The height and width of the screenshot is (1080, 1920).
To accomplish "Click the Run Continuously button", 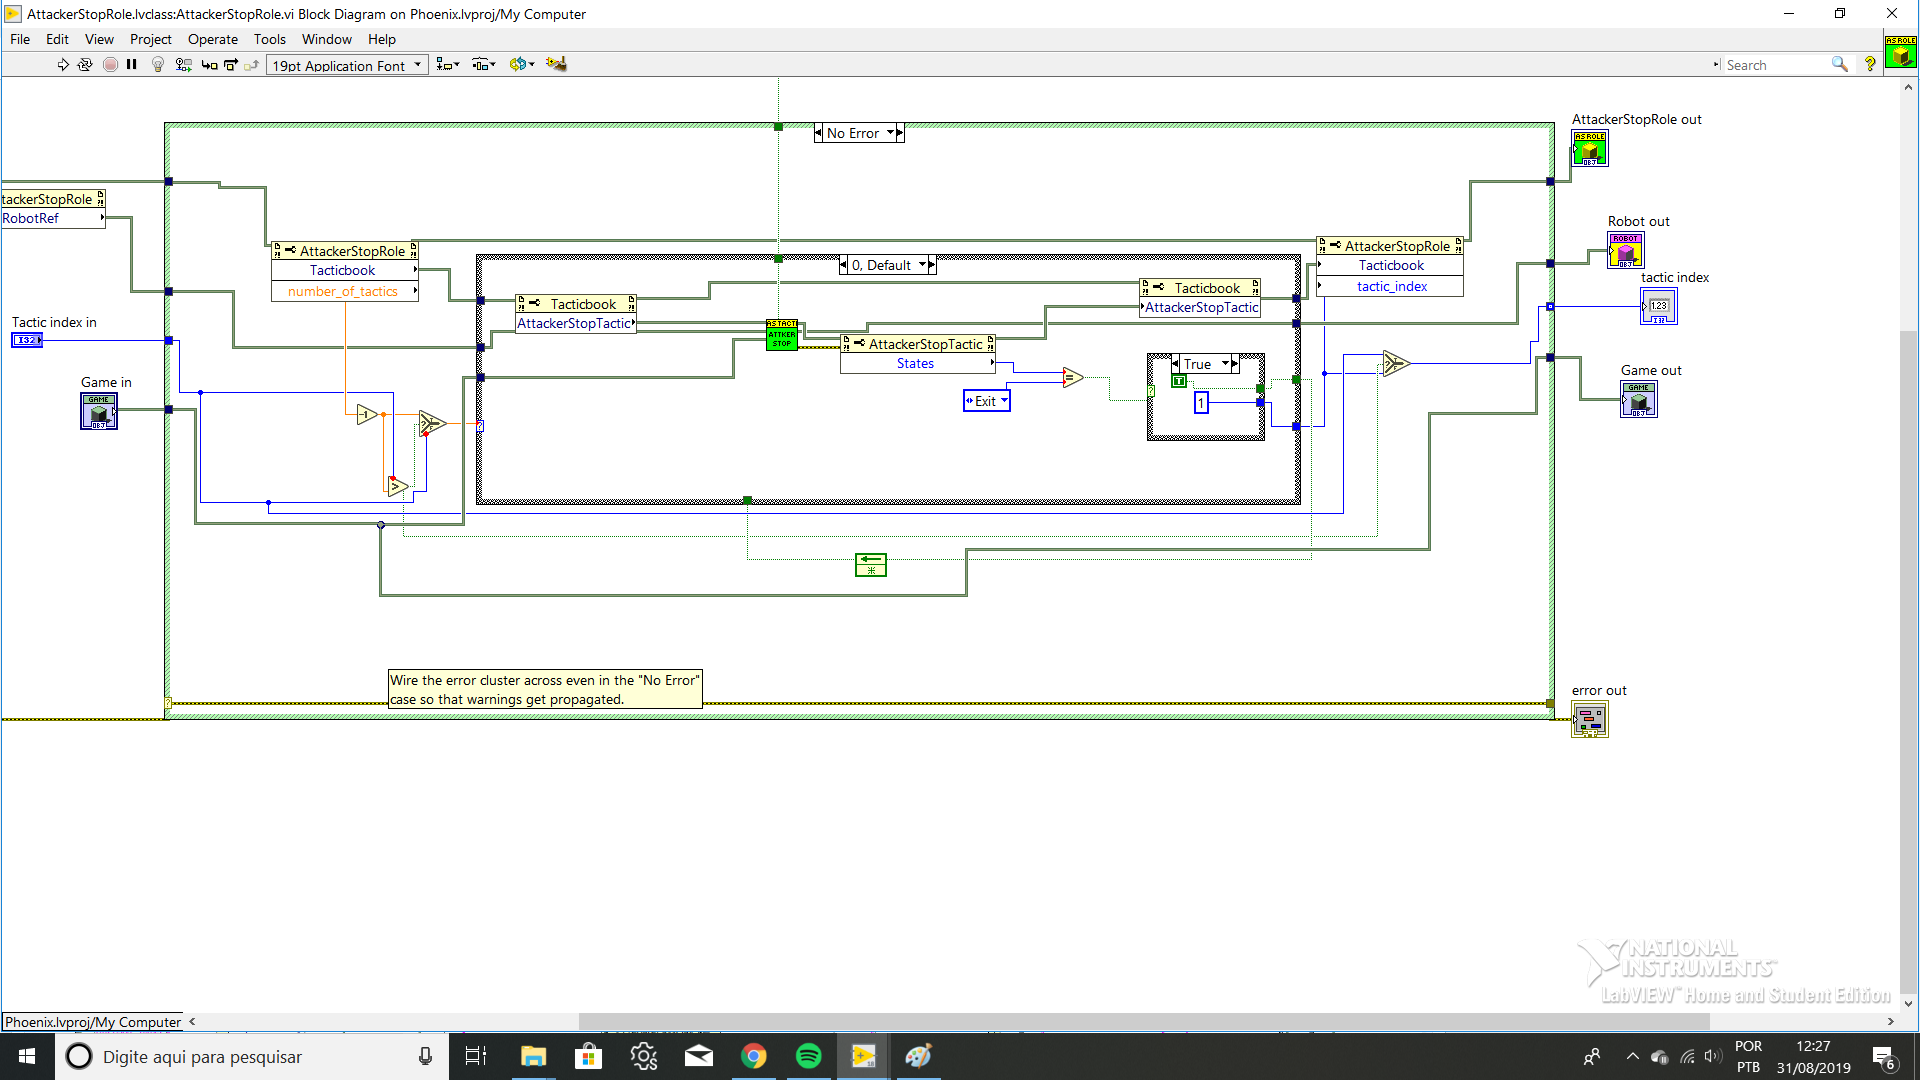I will pos(85,65).
